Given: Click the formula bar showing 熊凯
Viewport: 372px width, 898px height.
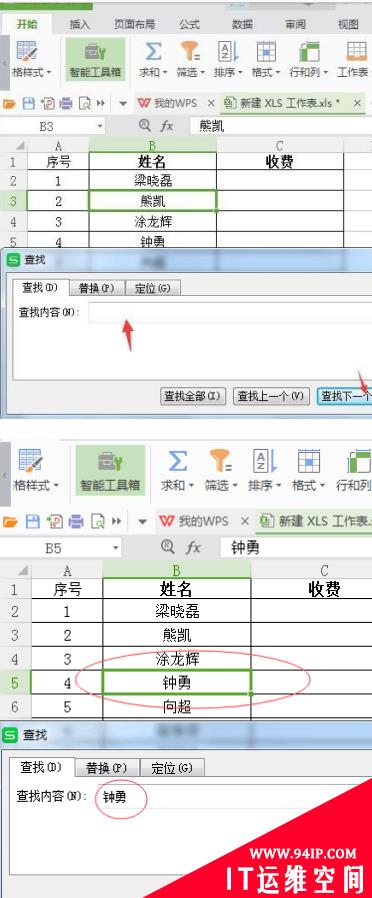Looking at the screenshot, I should pyautogui.click(x=280, y=126).
